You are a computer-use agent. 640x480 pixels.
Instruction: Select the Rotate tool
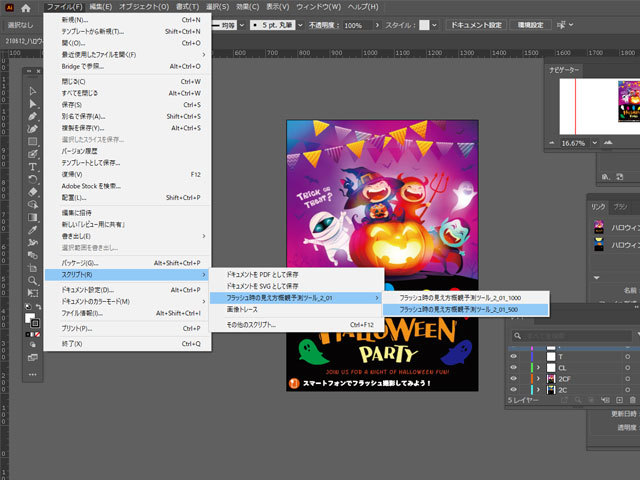tap(33, 180)
